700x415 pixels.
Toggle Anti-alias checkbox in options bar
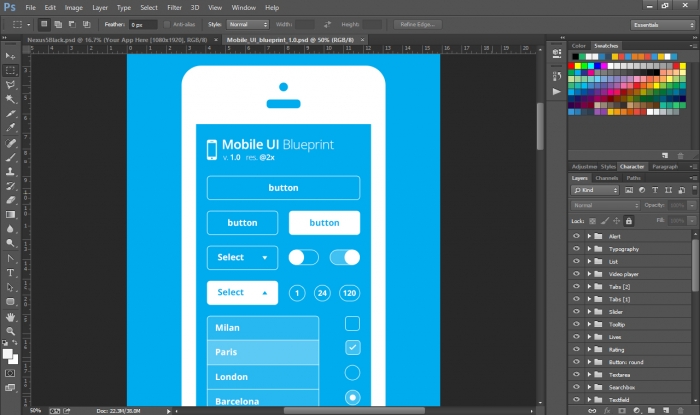pos(167,25)
